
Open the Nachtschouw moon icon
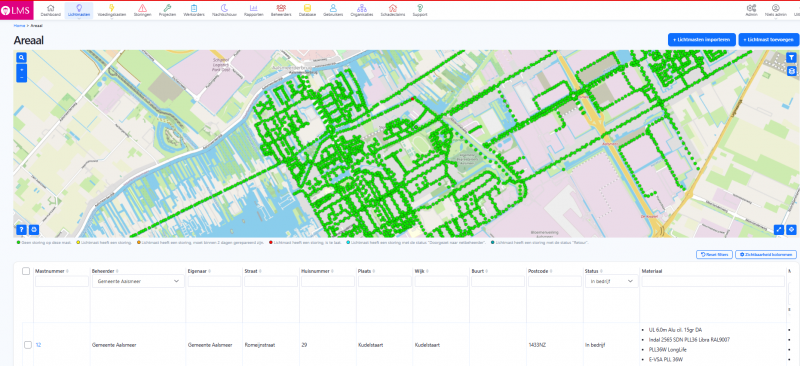coord(224,10)
